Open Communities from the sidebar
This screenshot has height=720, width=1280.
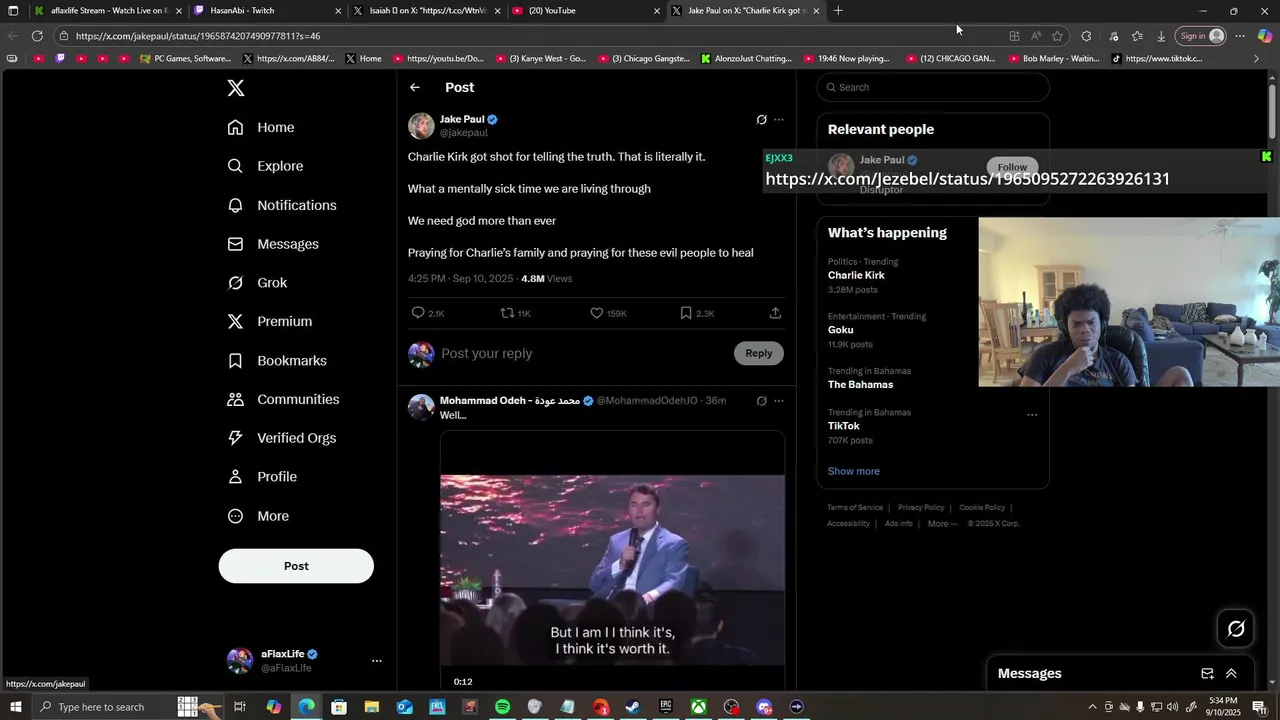coord(283,399)
